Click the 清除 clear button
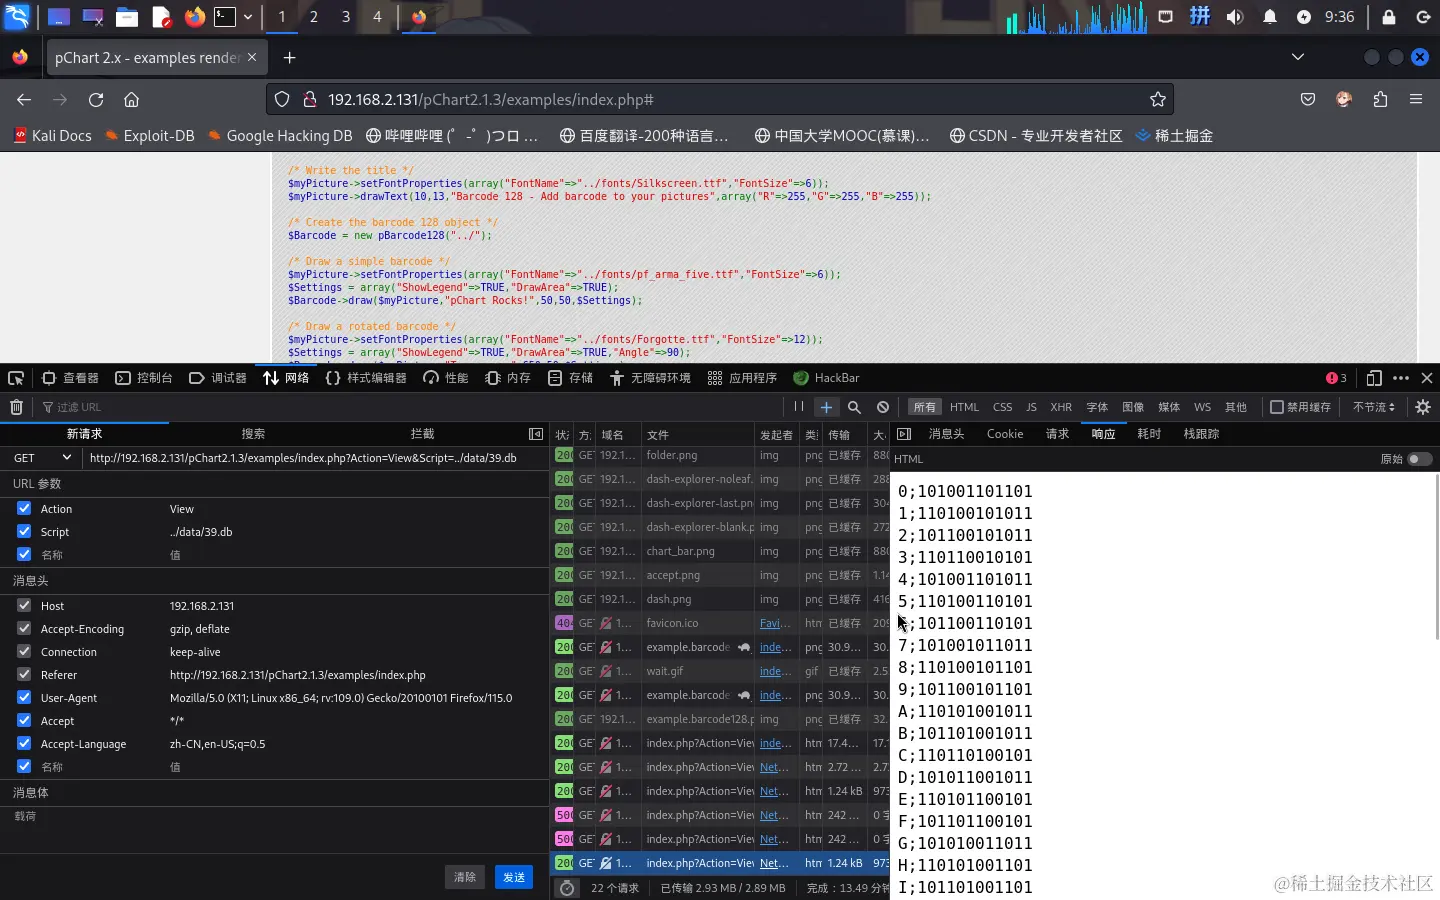 coord(465,877)
